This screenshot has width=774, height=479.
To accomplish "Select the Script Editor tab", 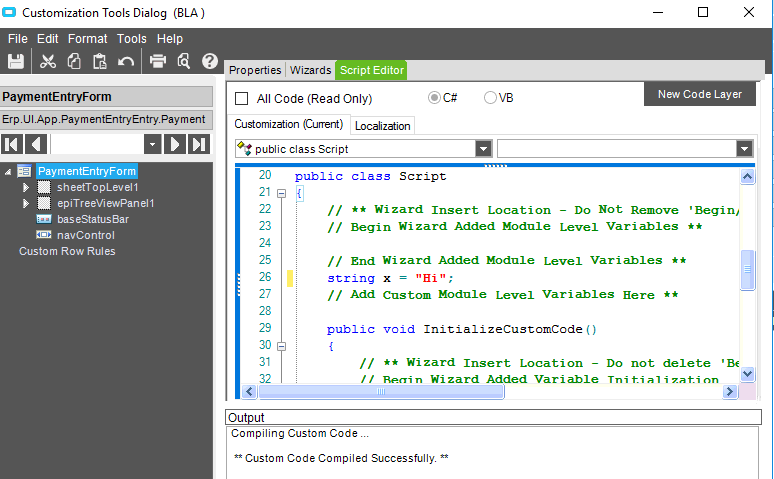I will [x=372, y=70].
